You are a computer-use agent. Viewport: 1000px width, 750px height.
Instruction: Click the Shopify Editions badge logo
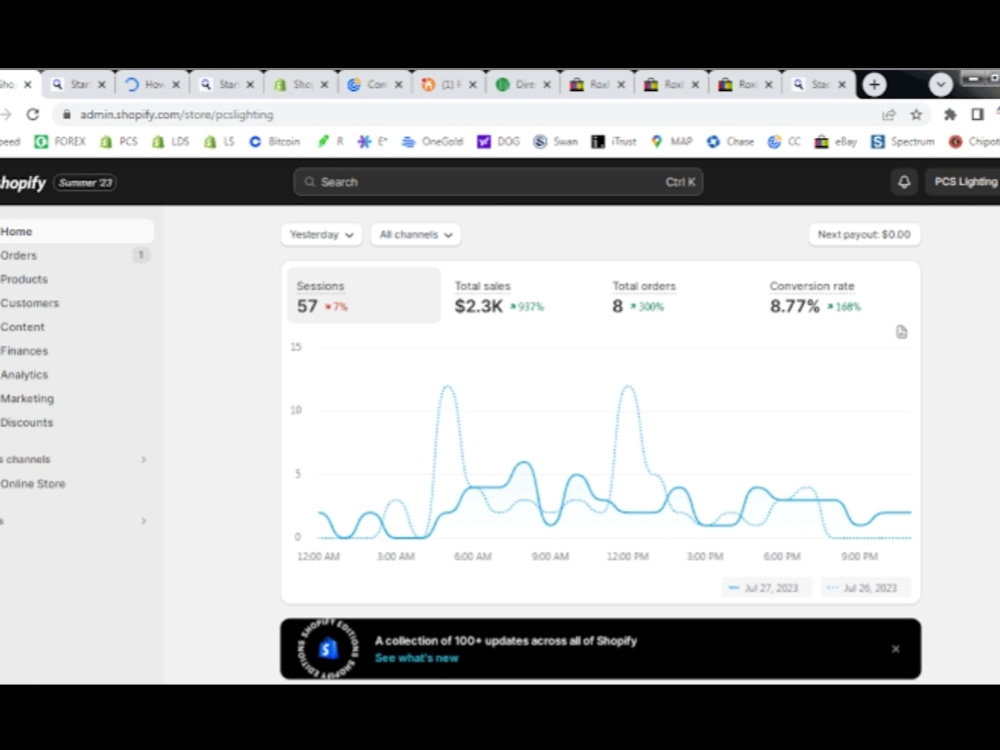[328, 649]
